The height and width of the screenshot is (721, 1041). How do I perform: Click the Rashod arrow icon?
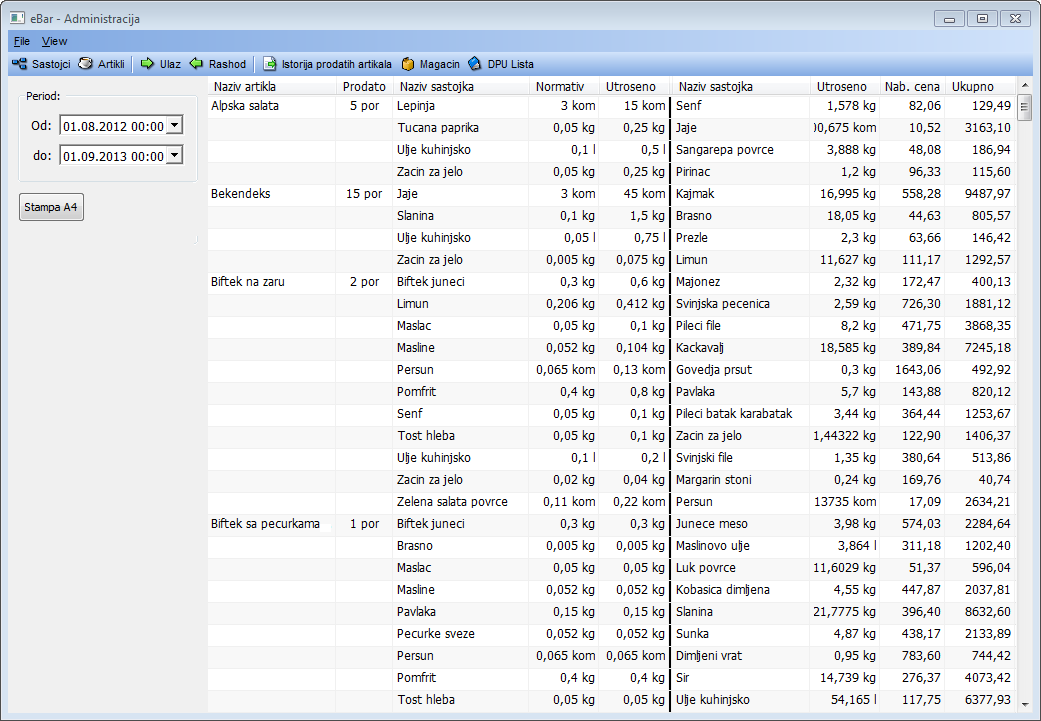(x=196, y=64)
